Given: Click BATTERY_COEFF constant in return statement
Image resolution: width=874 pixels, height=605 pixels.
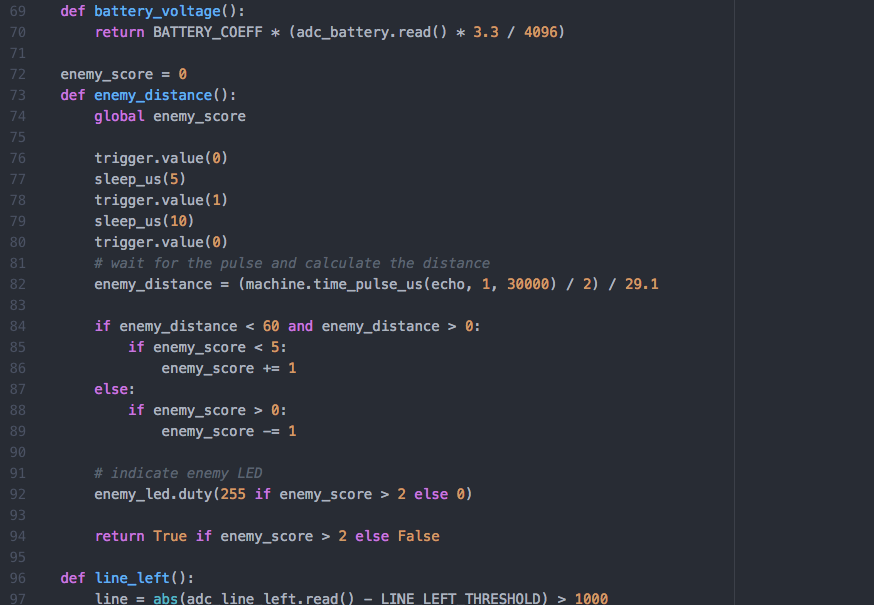Looking at the screenshot, I should point(207,32).
